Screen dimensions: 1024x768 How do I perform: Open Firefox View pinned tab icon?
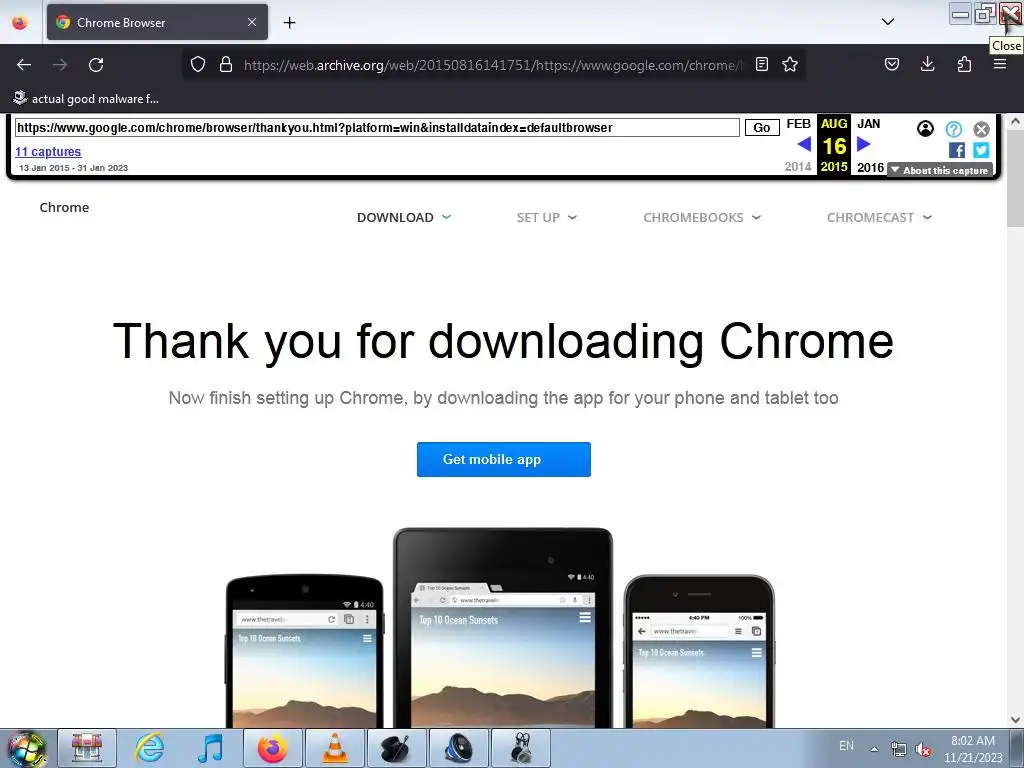pos(20,22)
